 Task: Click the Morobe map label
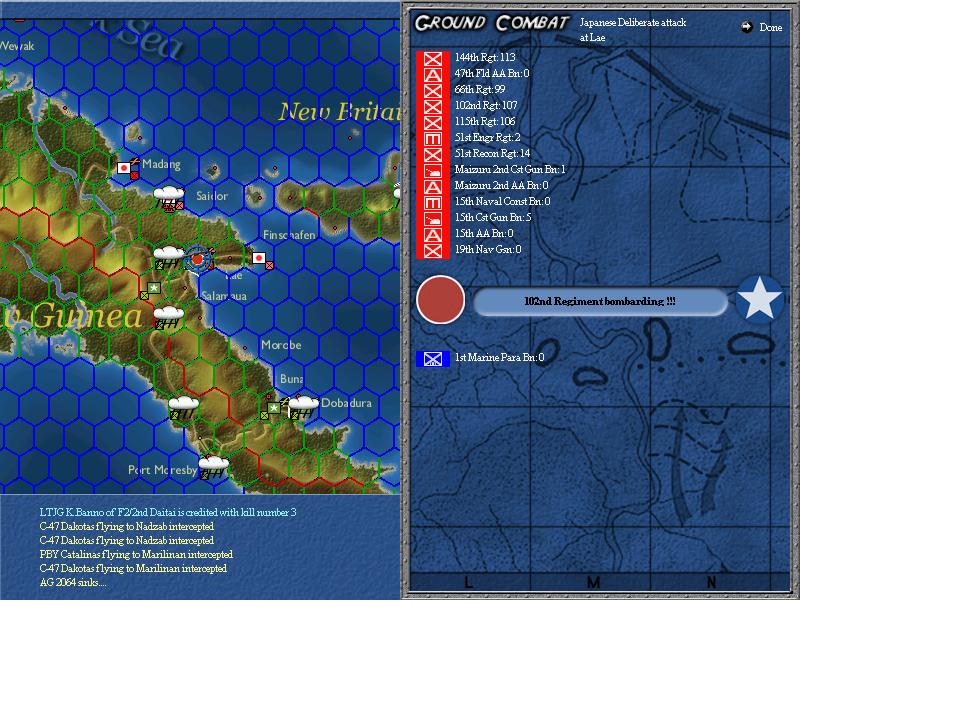tap(281, 345)
